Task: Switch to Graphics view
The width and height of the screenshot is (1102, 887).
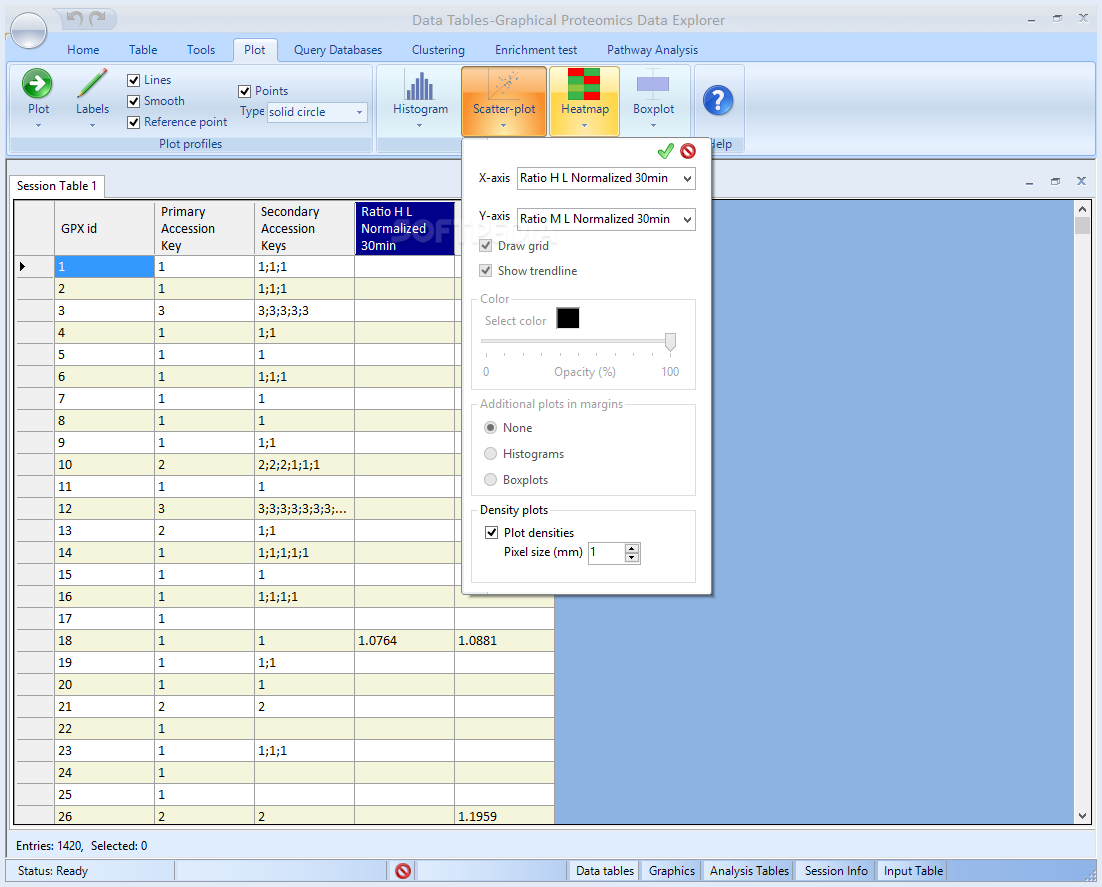Action: (671, 871)
